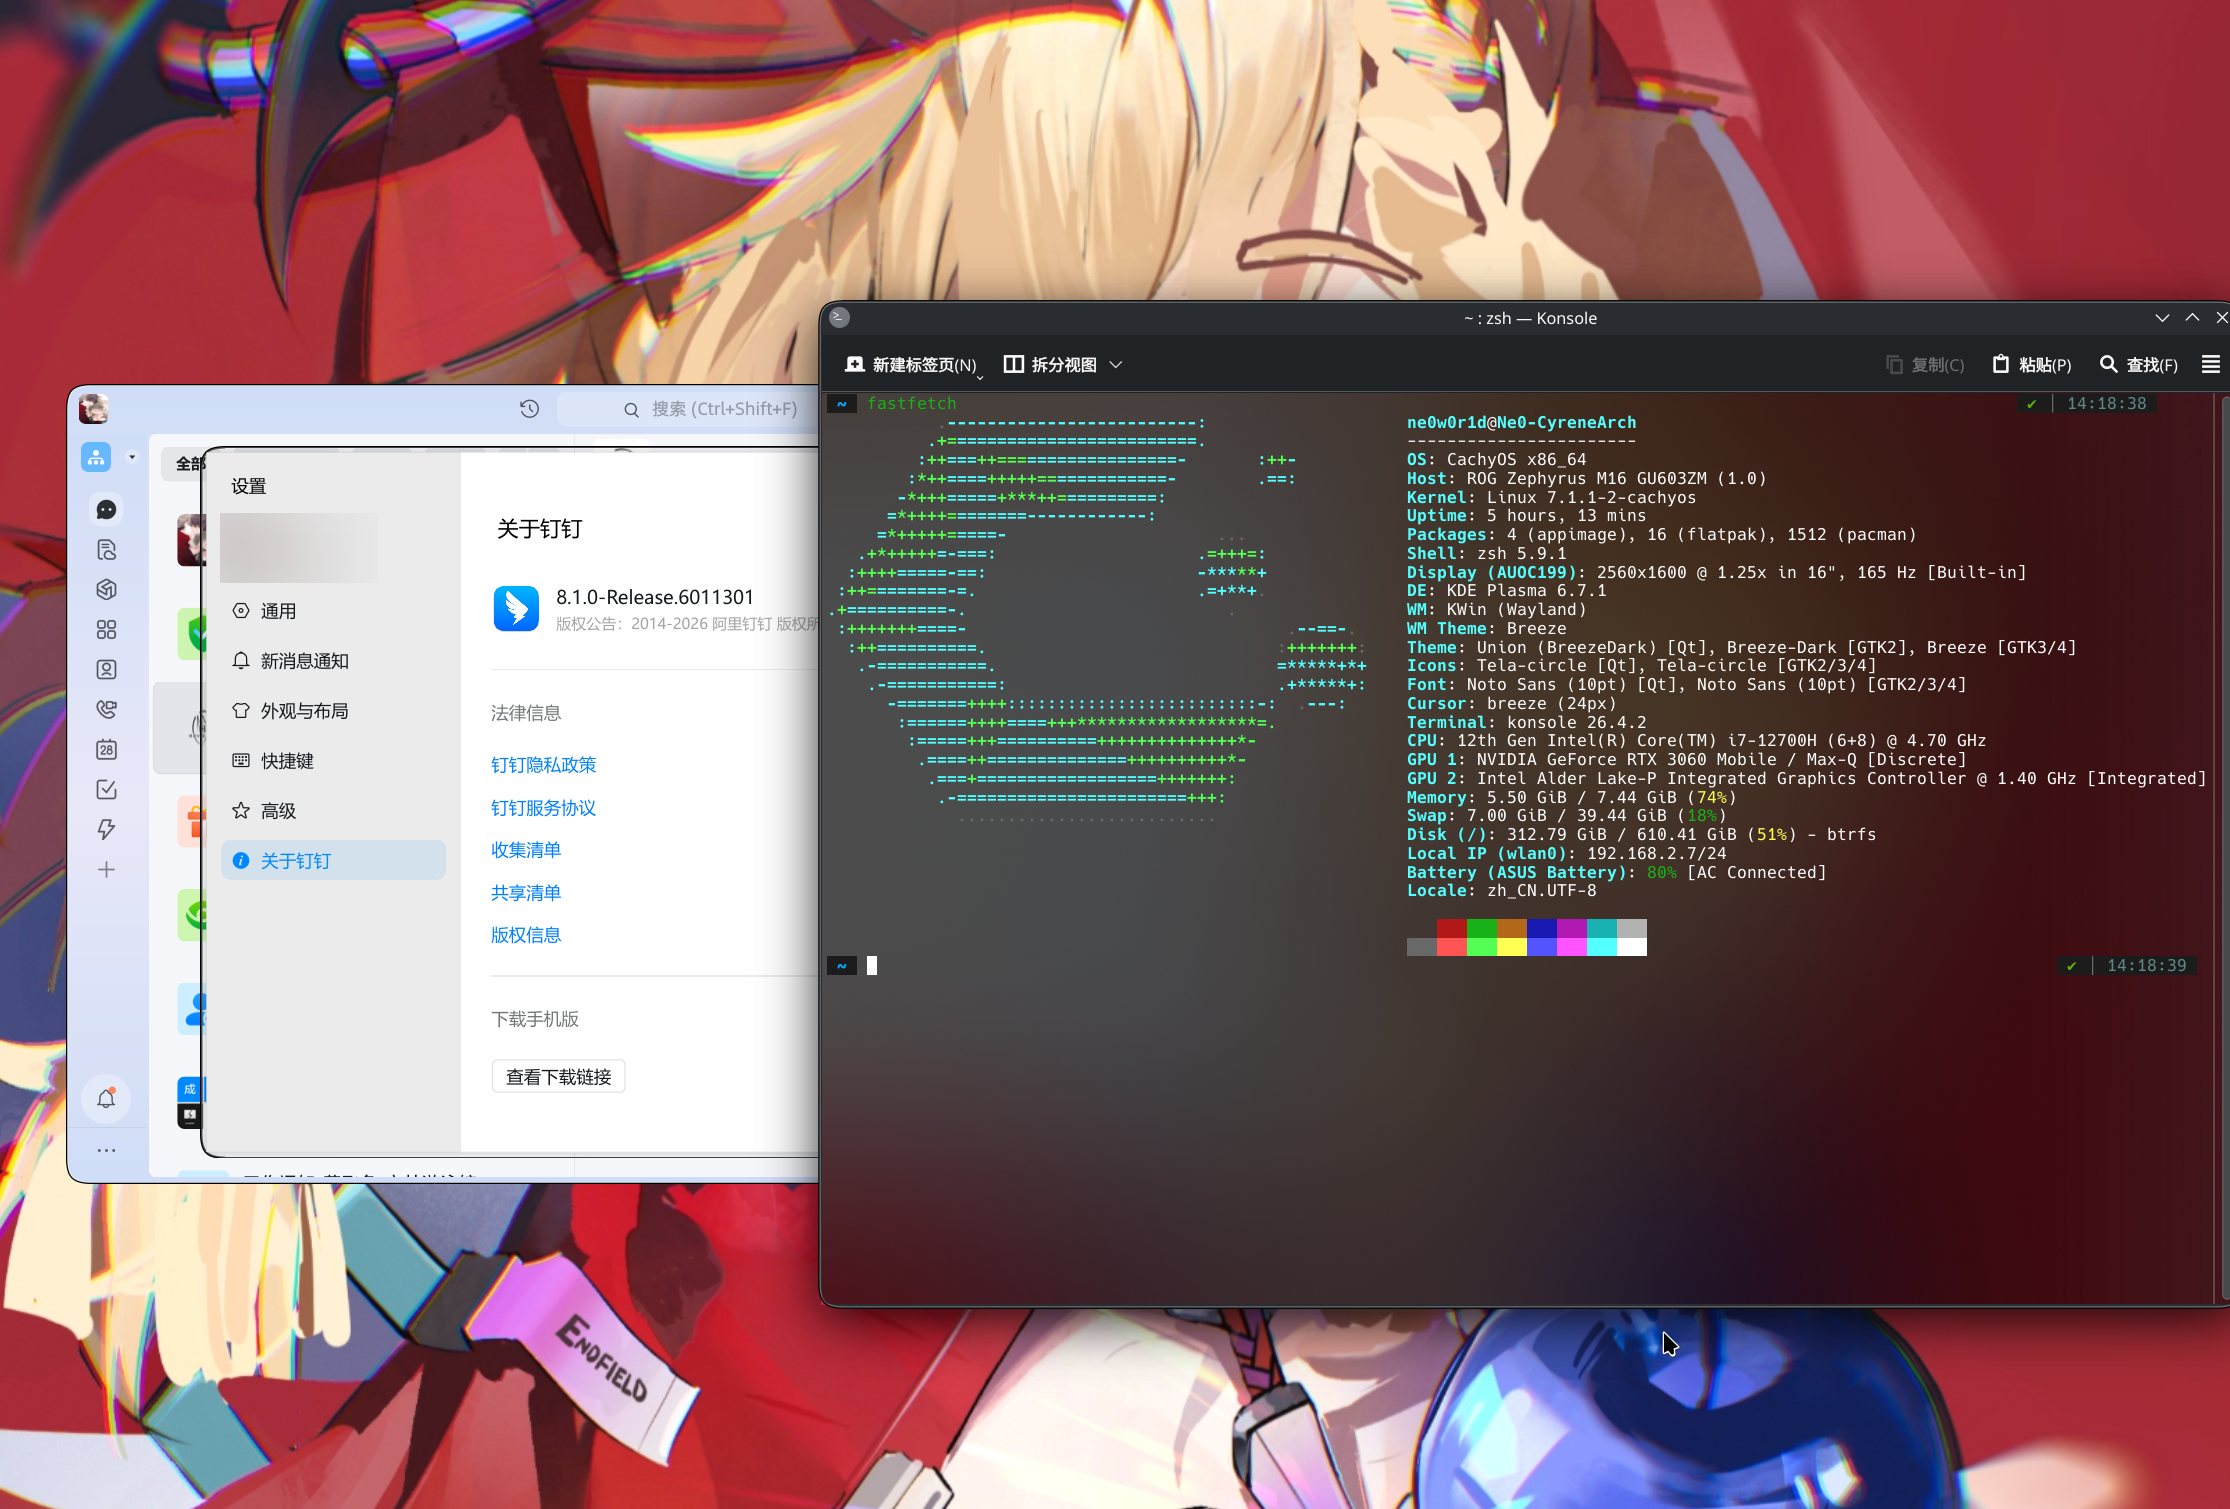The image size is (2230, 1509).
Task: Click the Konsole vertical scrollbar
Action: click(x=2224, y=850)
